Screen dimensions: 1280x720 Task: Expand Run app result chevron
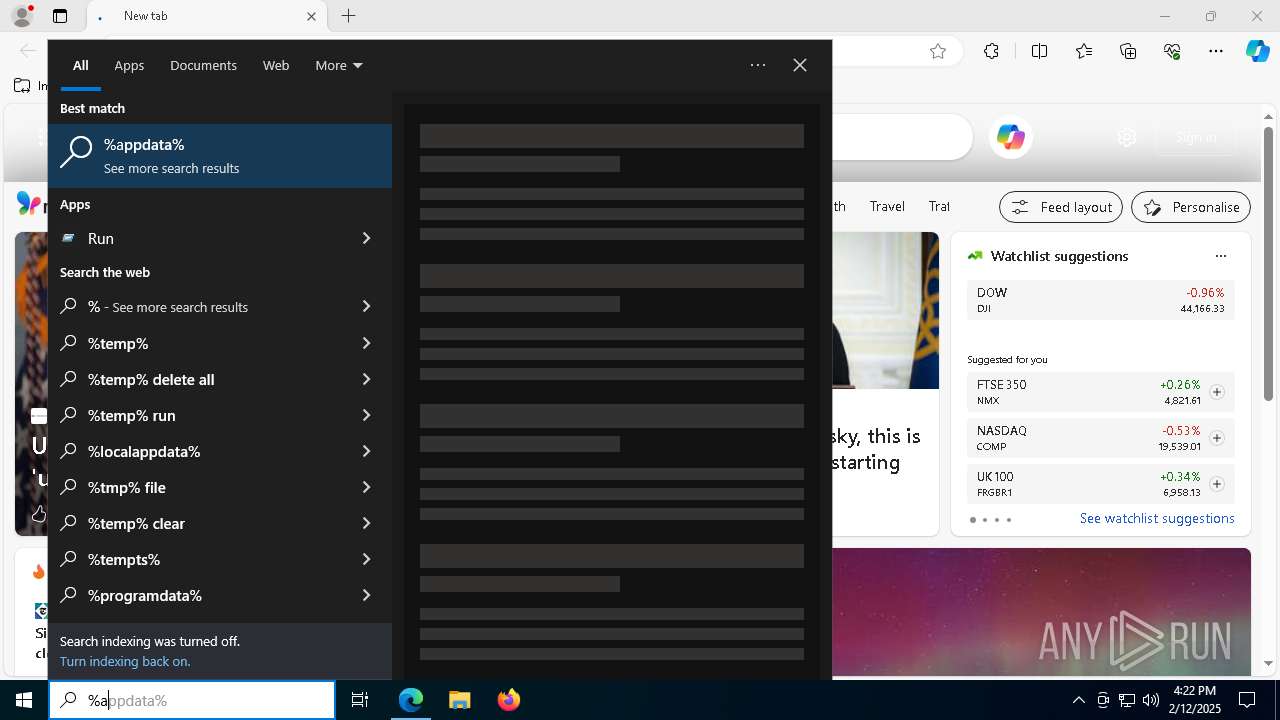pos(366,238)
